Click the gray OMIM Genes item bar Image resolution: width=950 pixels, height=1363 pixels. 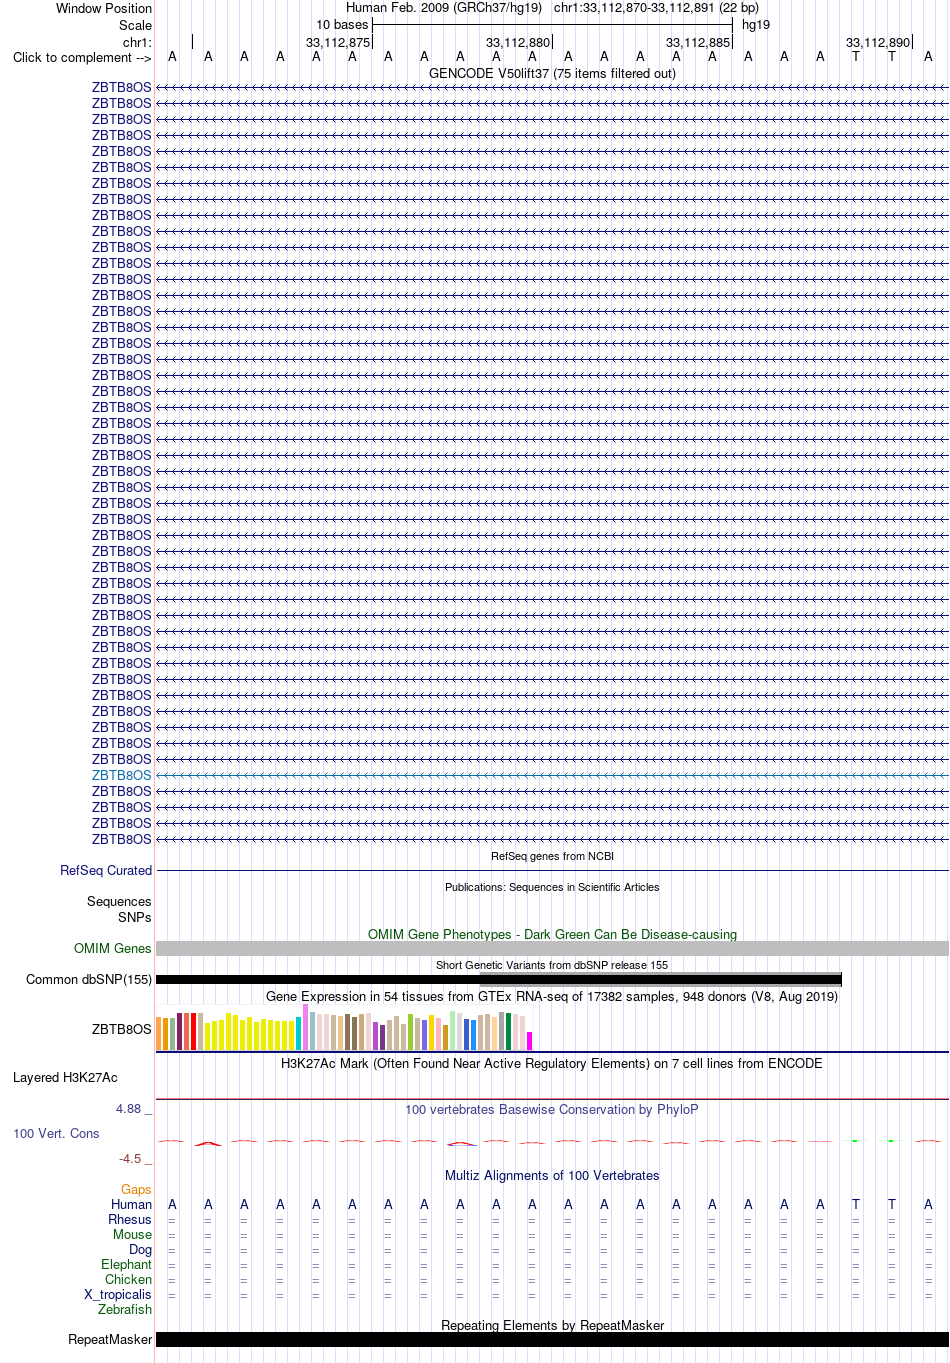click(x=552, y=948)
